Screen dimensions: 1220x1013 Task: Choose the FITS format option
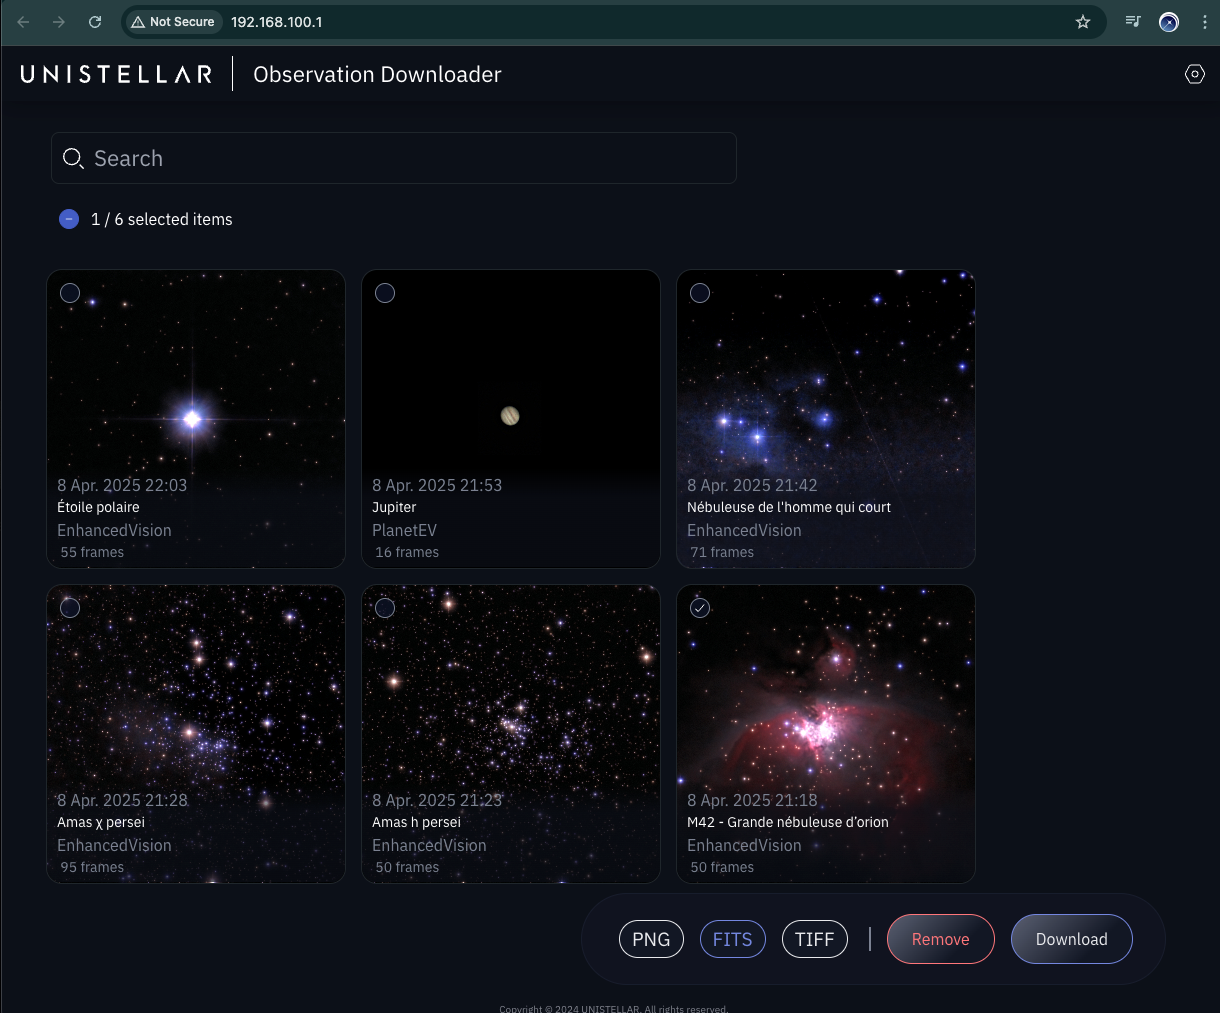[x=732, y=939]
